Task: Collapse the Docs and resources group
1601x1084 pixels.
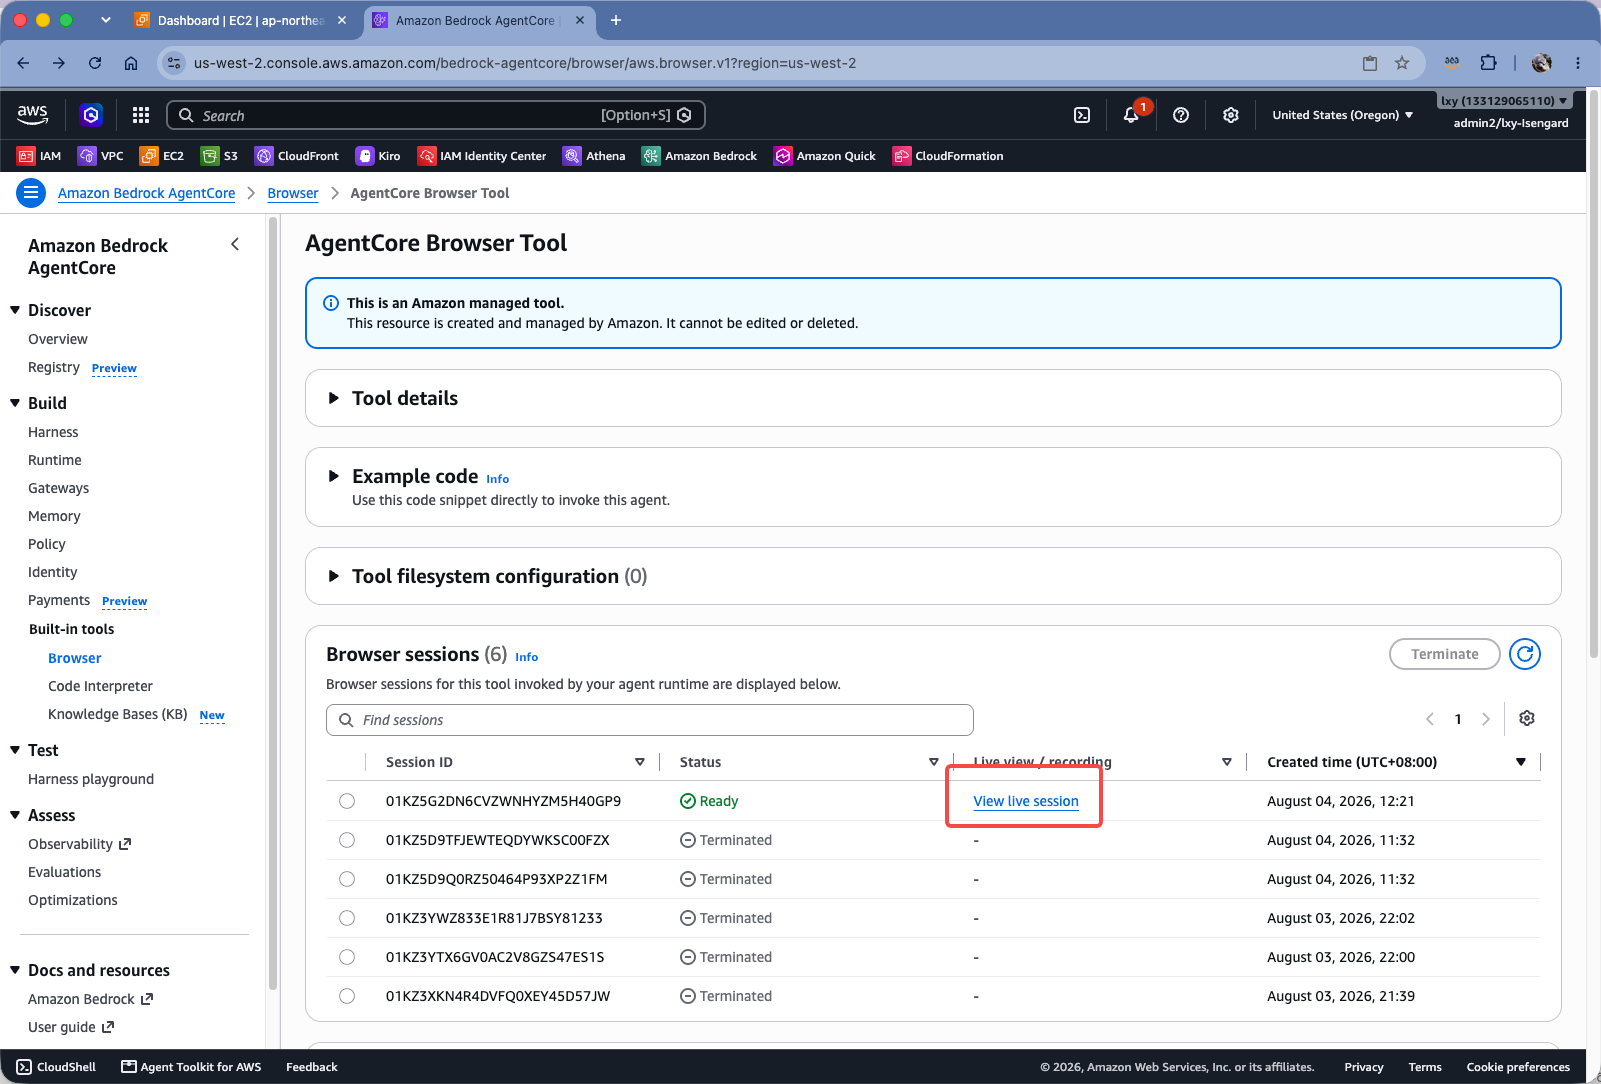Action: coord(15,970)
